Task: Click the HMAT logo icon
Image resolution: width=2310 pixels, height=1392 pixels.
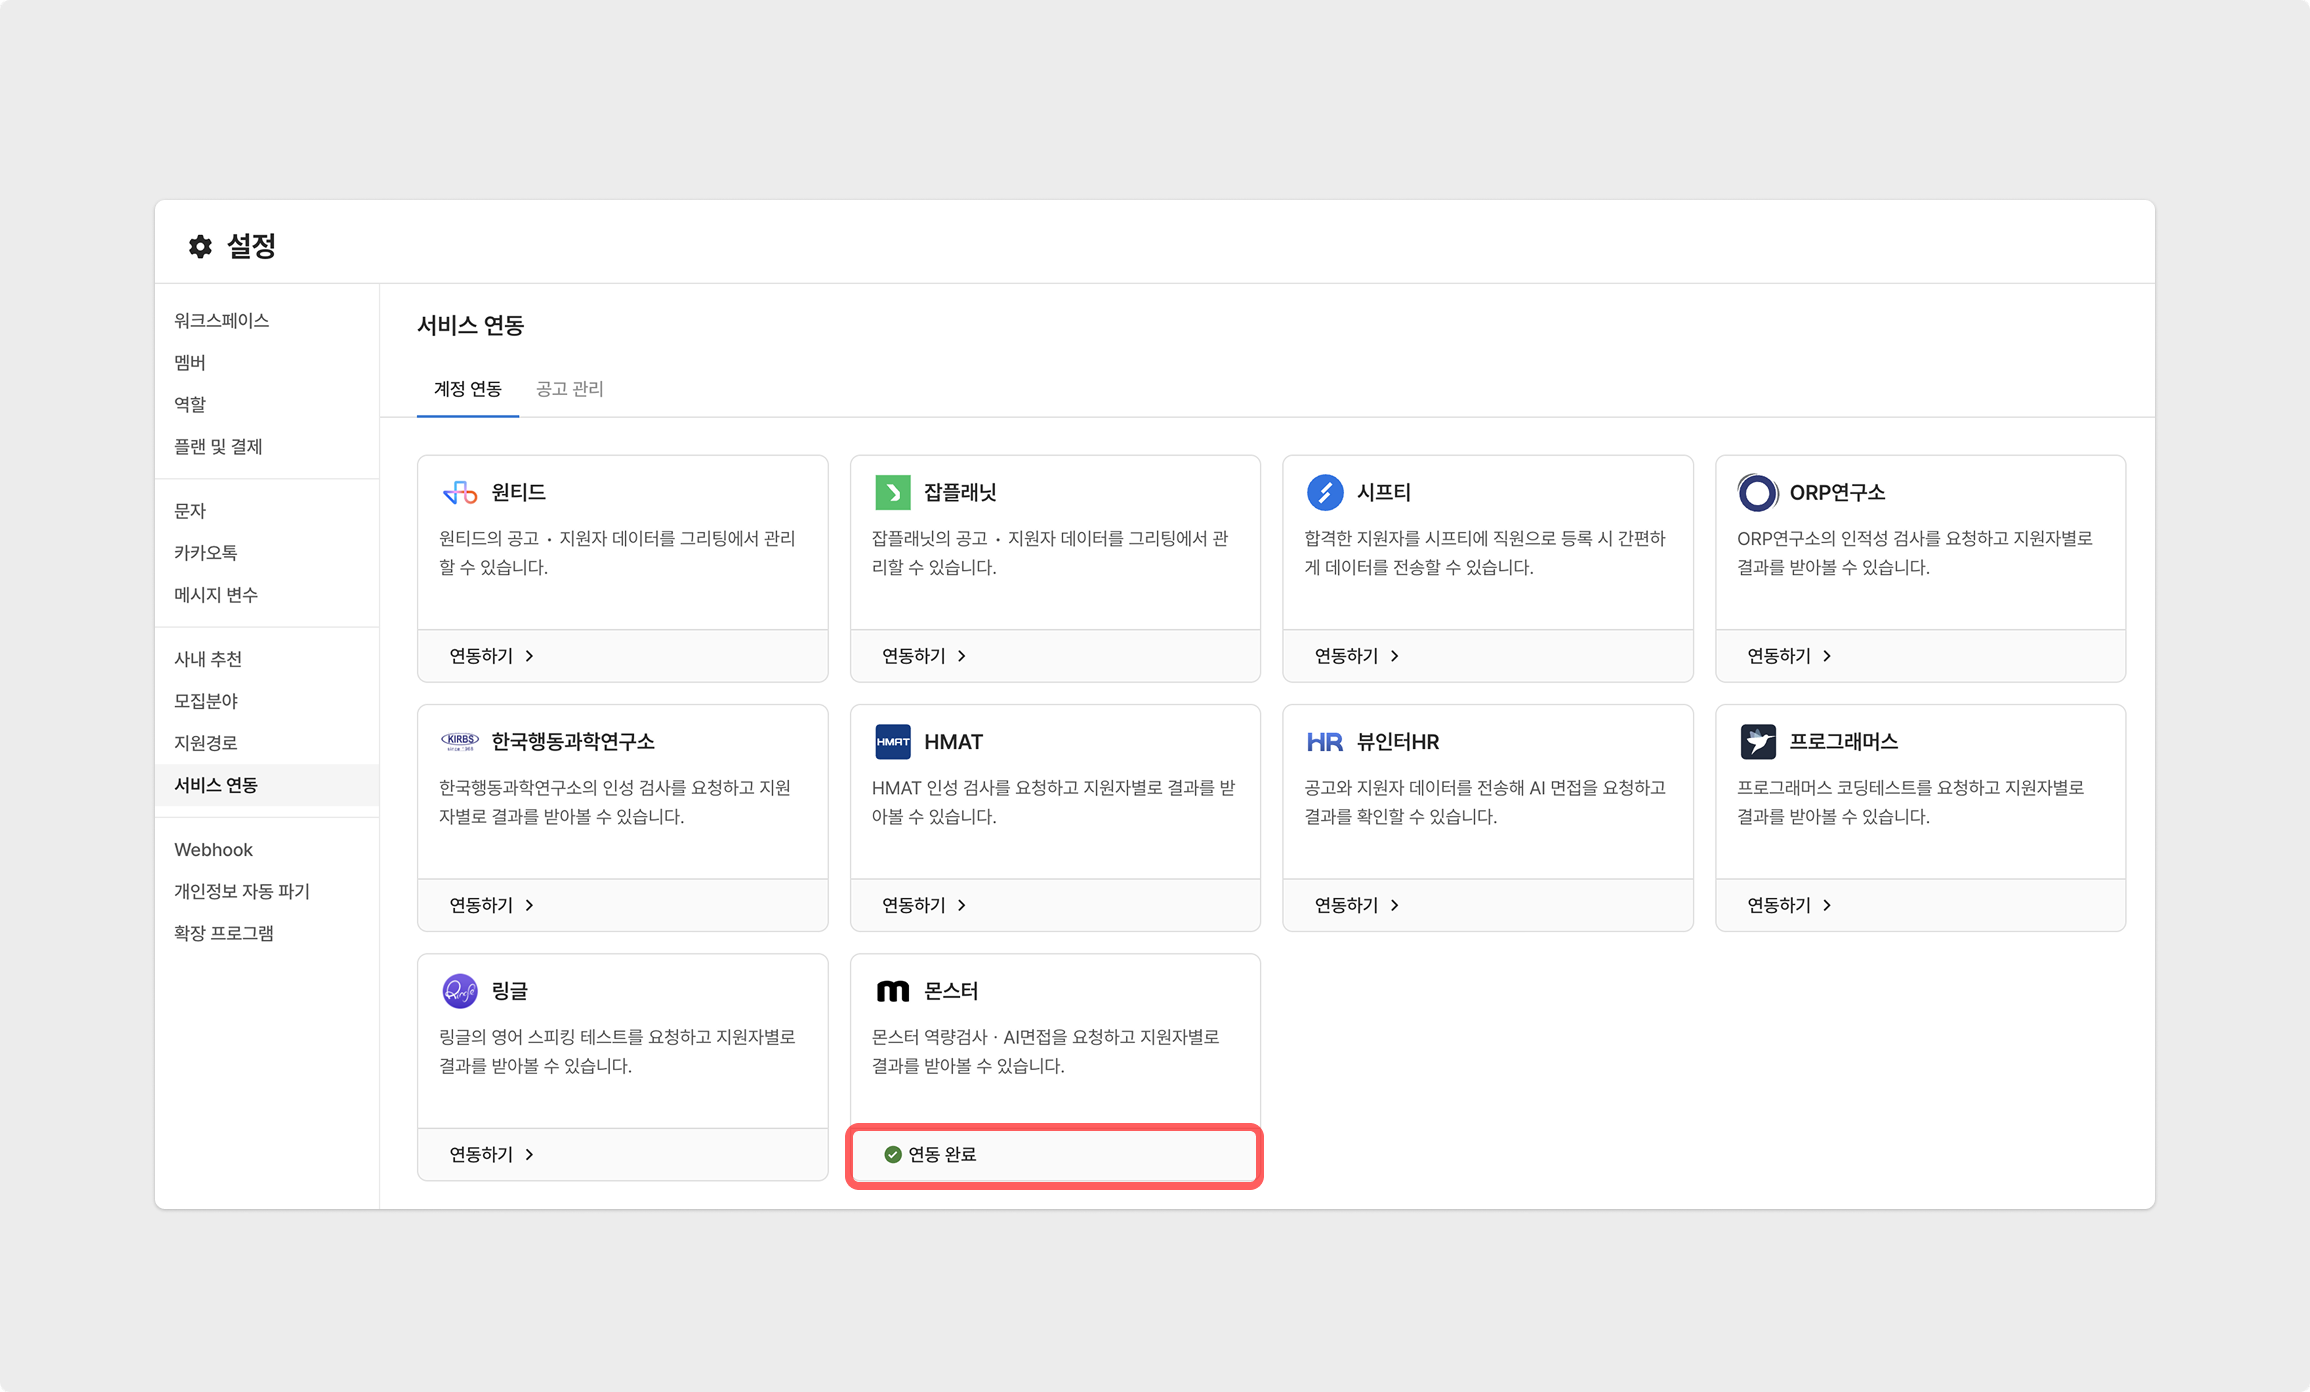Action: (892, 742)
